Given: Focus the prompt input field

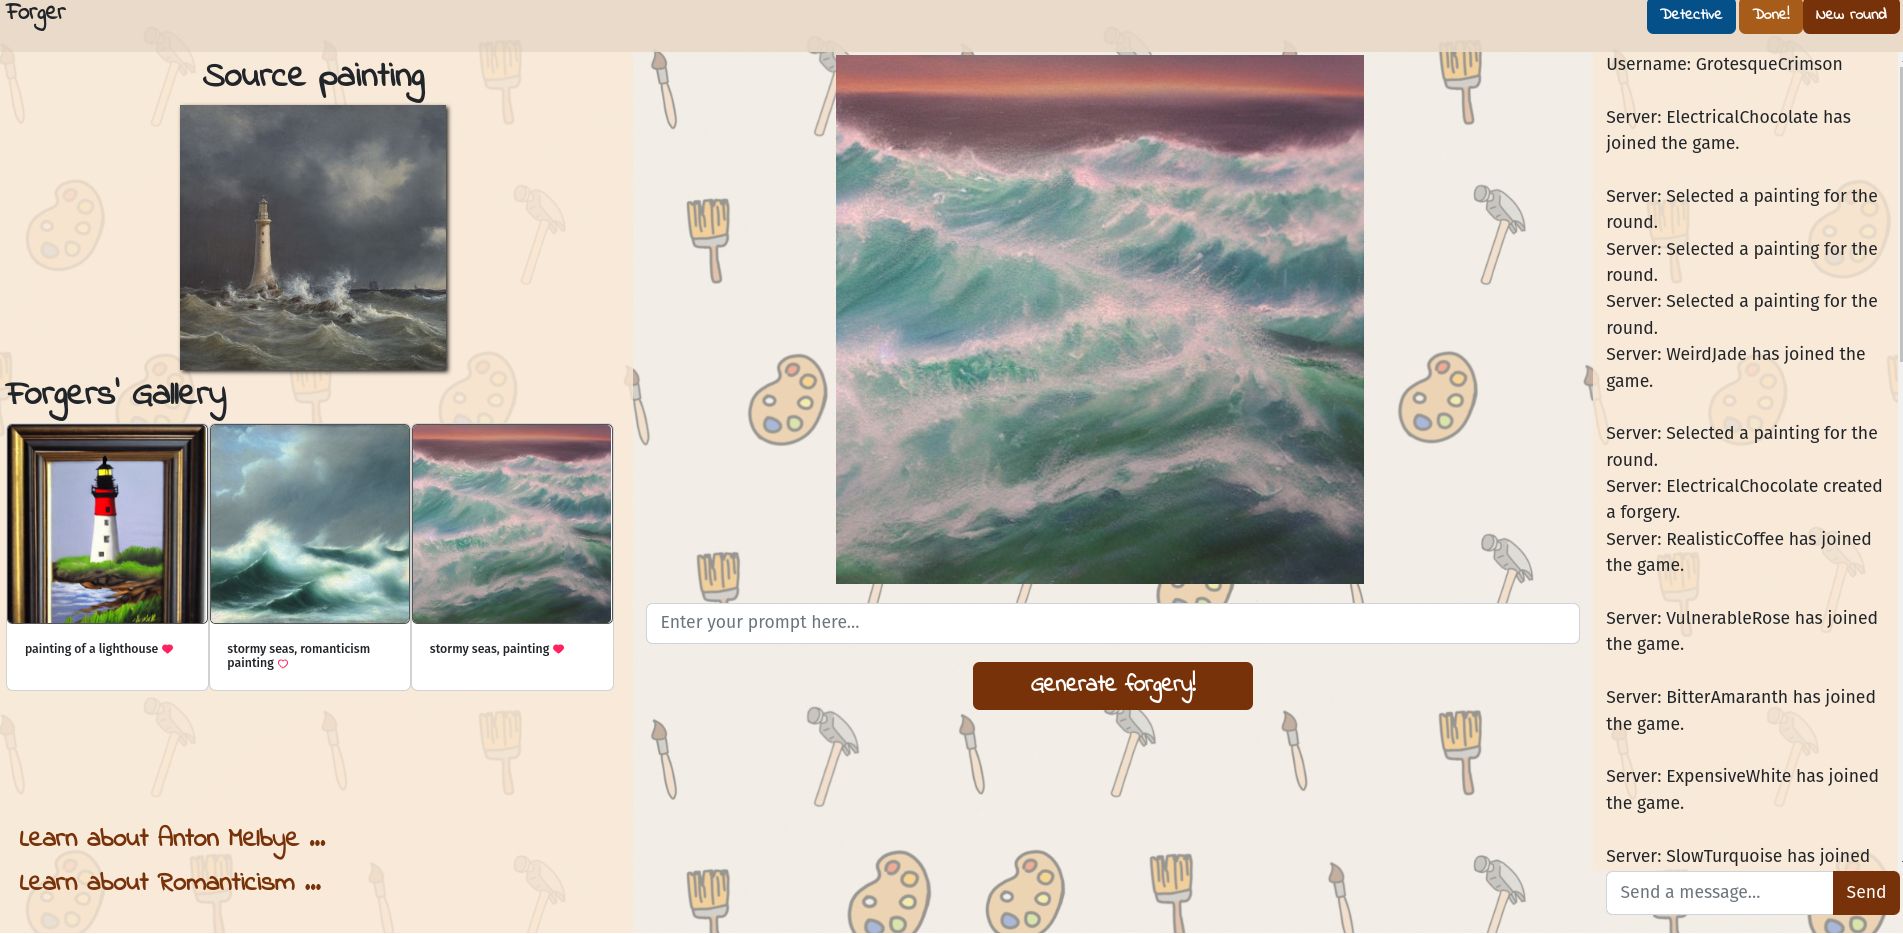Looking at the screenshot, I should click(1113, 623).
